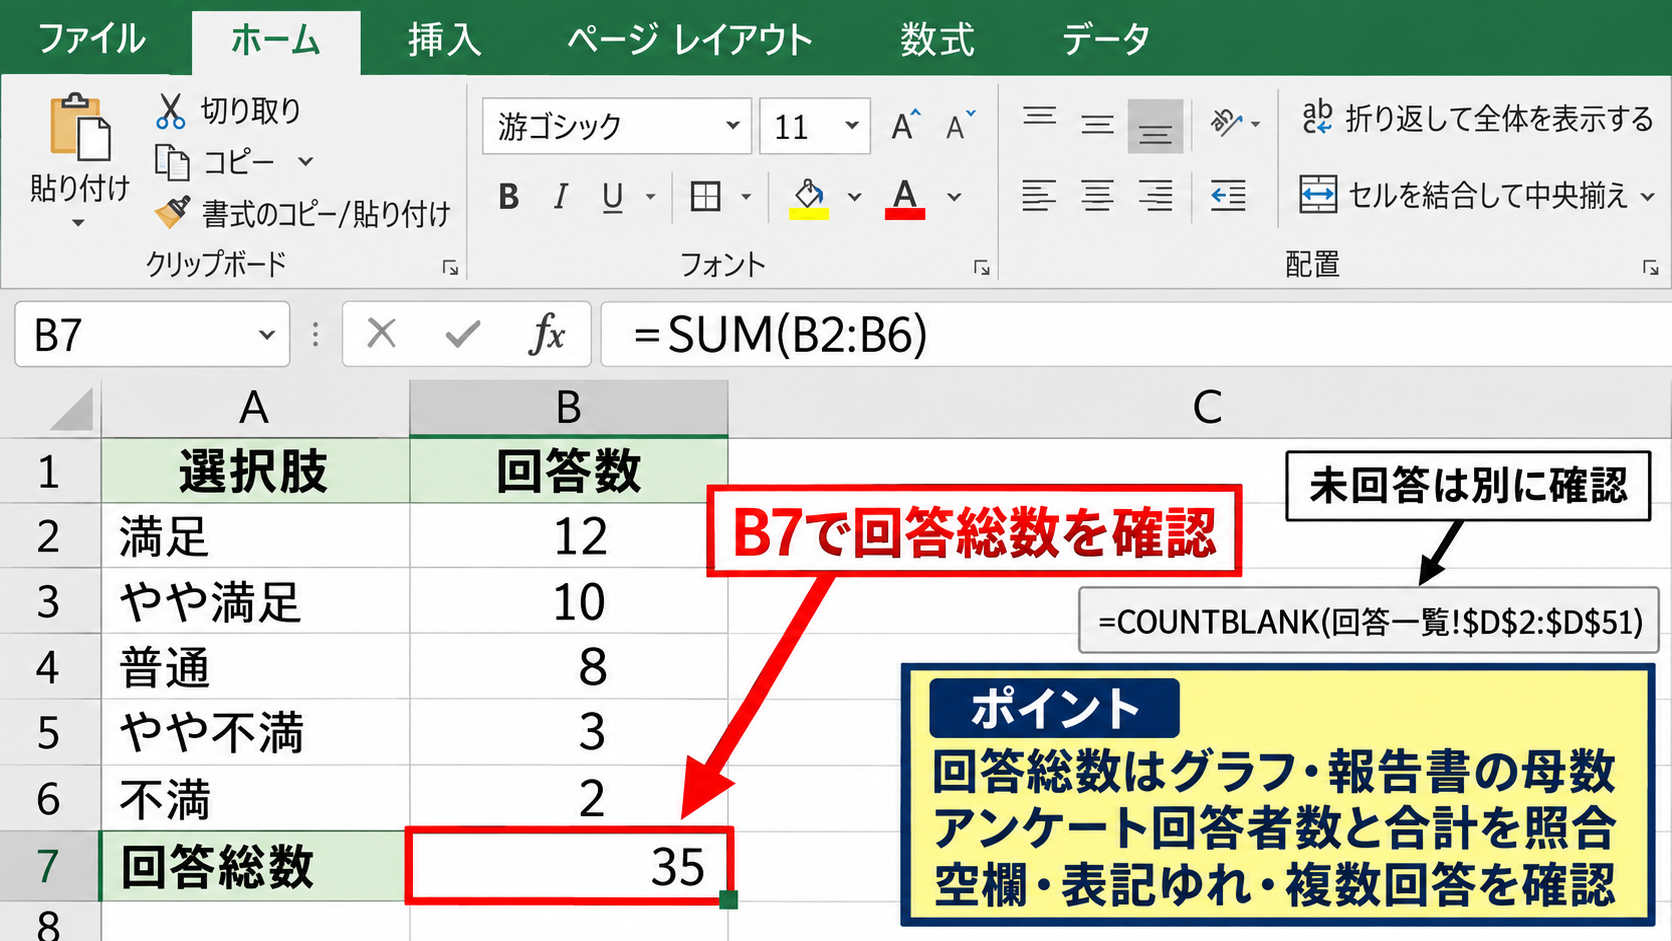Activate the Format Painter brush icon

(172, 212)
